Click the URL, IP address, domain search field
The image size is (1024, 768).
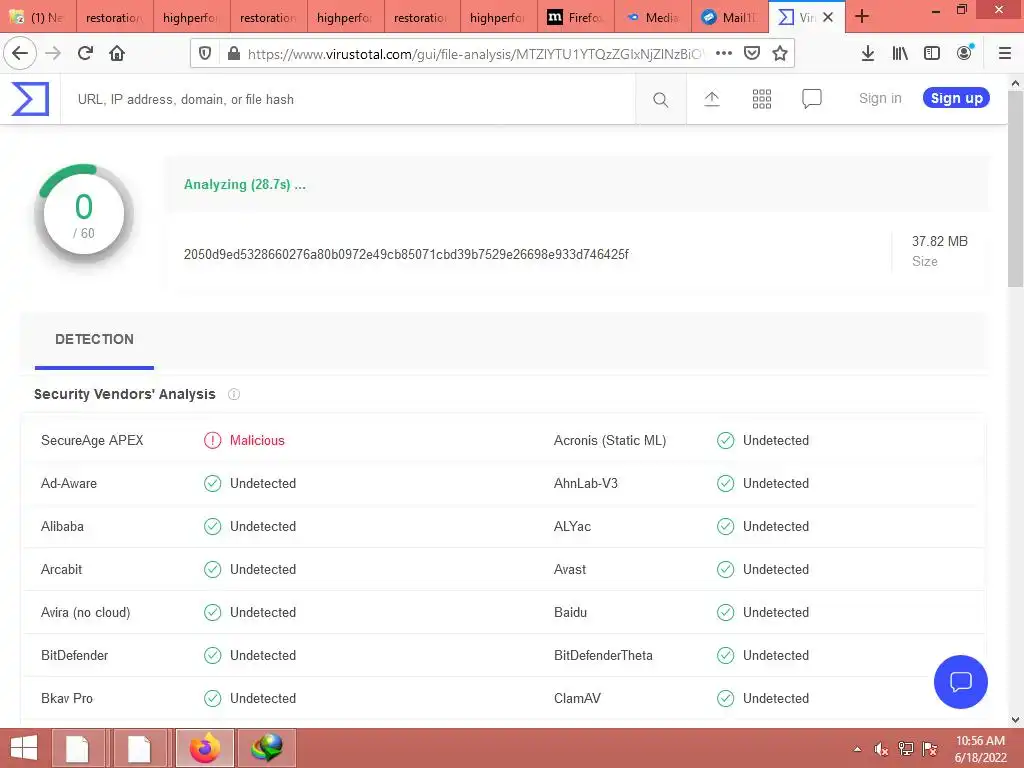[x=347, y=99]
